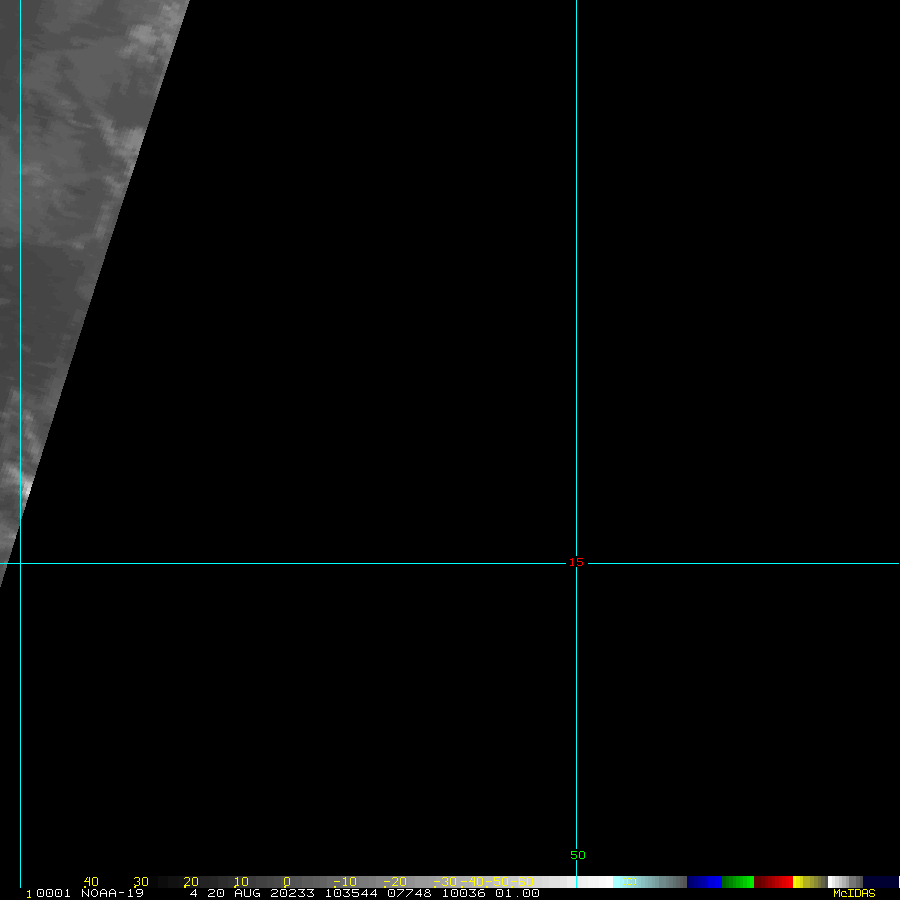Click the light cyan segment of the color scale
Viewport: 900px width, 900px height.
point(628,882)
